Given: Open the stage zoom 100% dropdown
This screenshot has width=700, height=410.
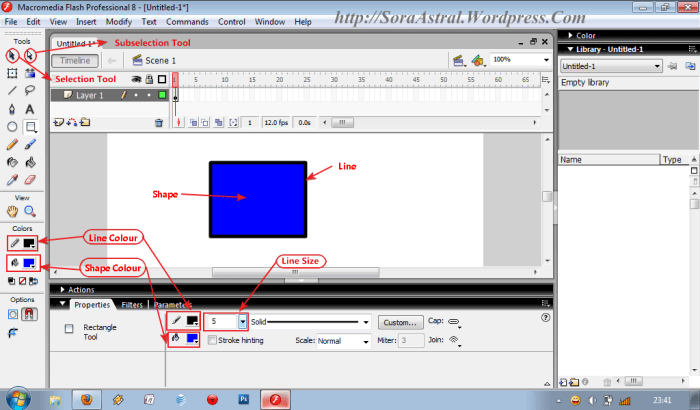Looking at the screenshot, I should coord(546,60).
